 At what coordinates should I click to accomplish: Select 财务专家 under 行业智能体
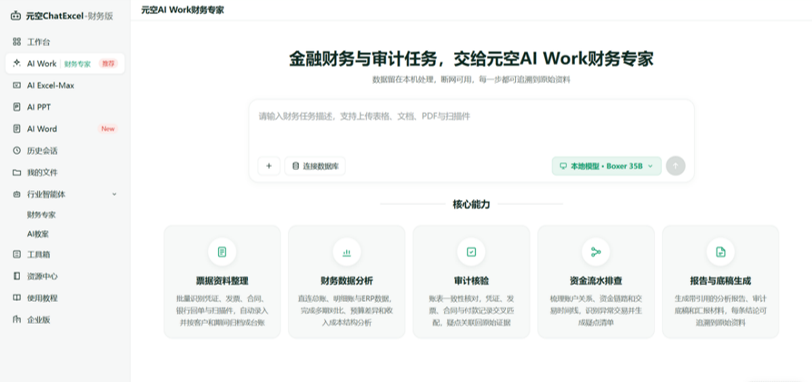(x=41, y=215)
